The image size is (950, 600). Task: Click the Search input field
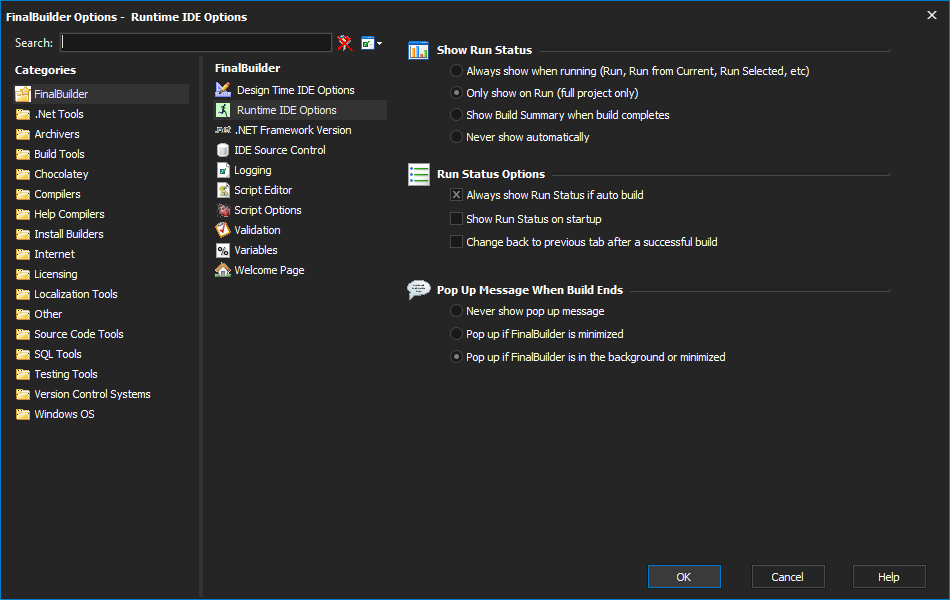[x=196, y=42]
